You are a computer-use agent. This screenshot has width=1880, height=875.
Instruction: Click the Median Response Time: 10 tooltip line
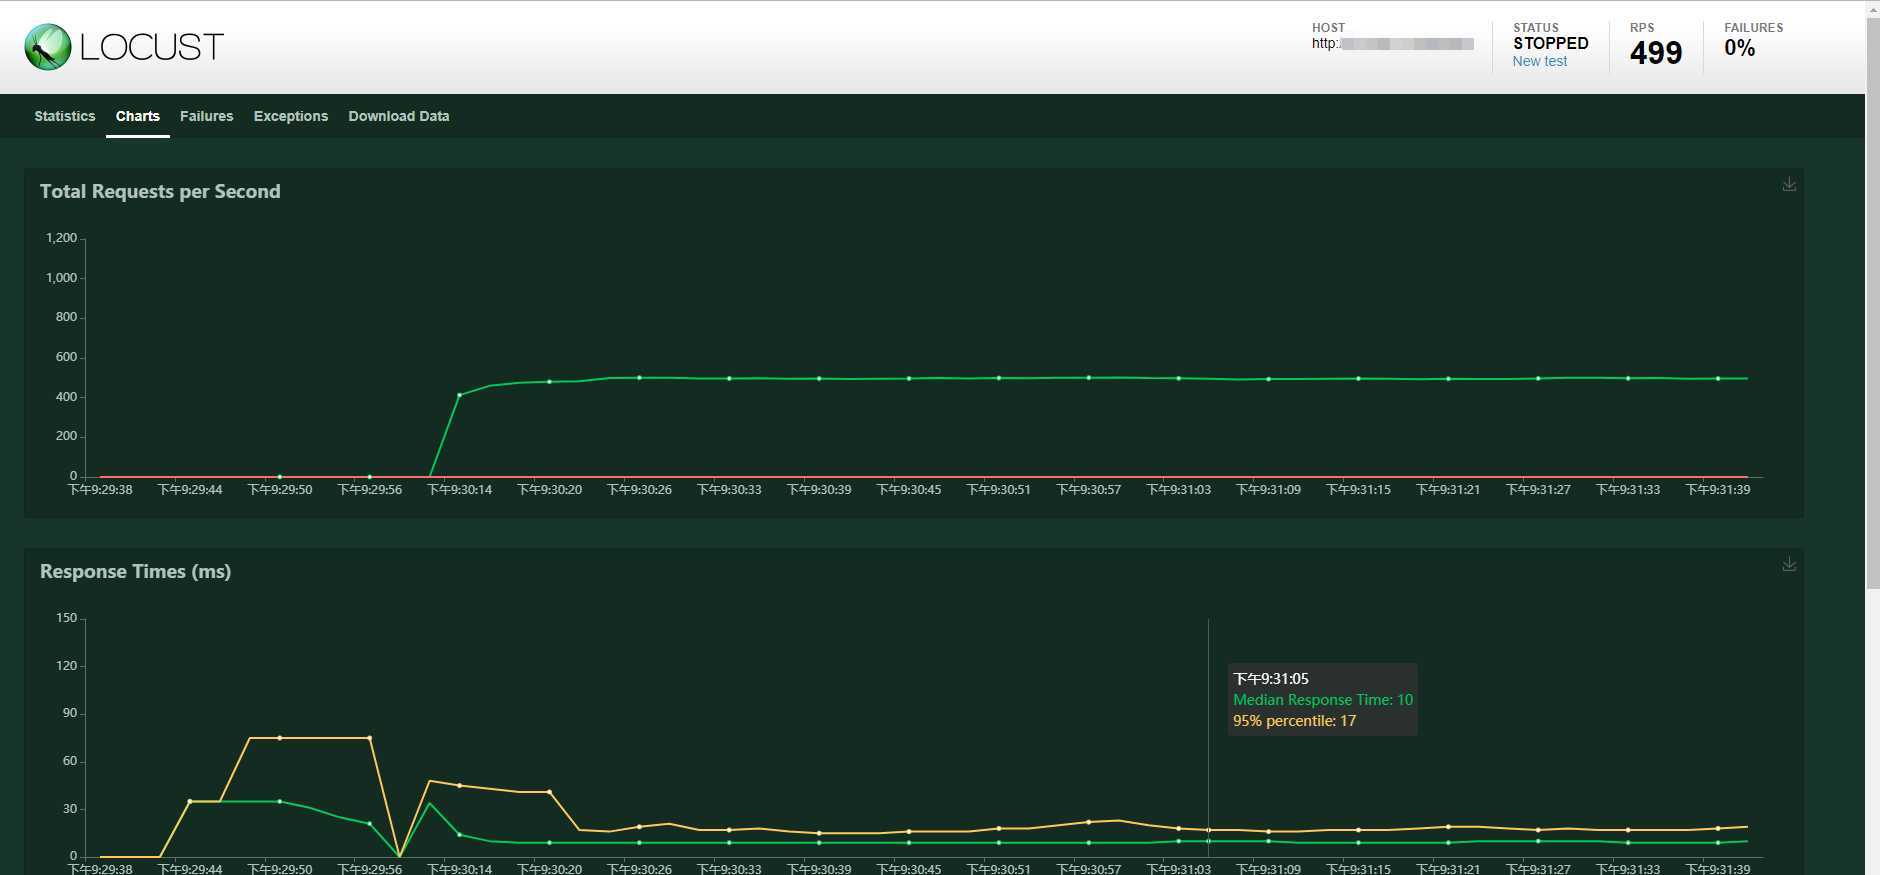click(1323, 700)
